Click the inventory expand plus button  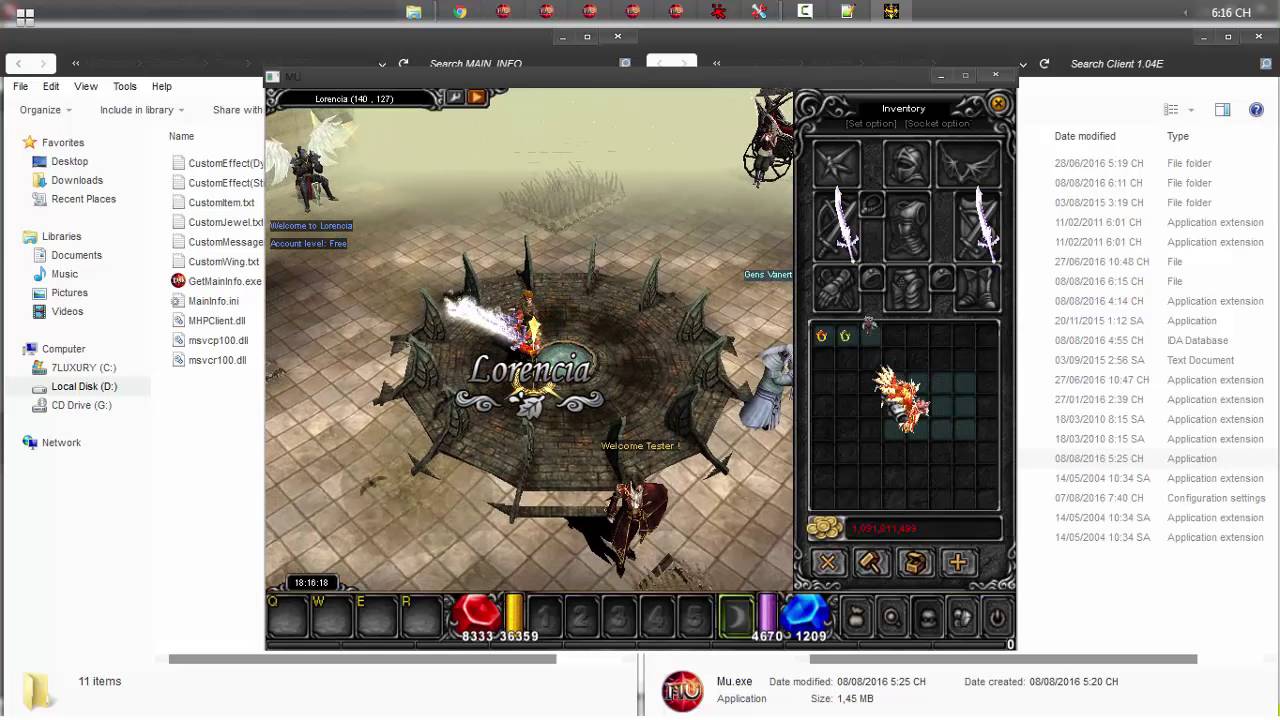957,563
